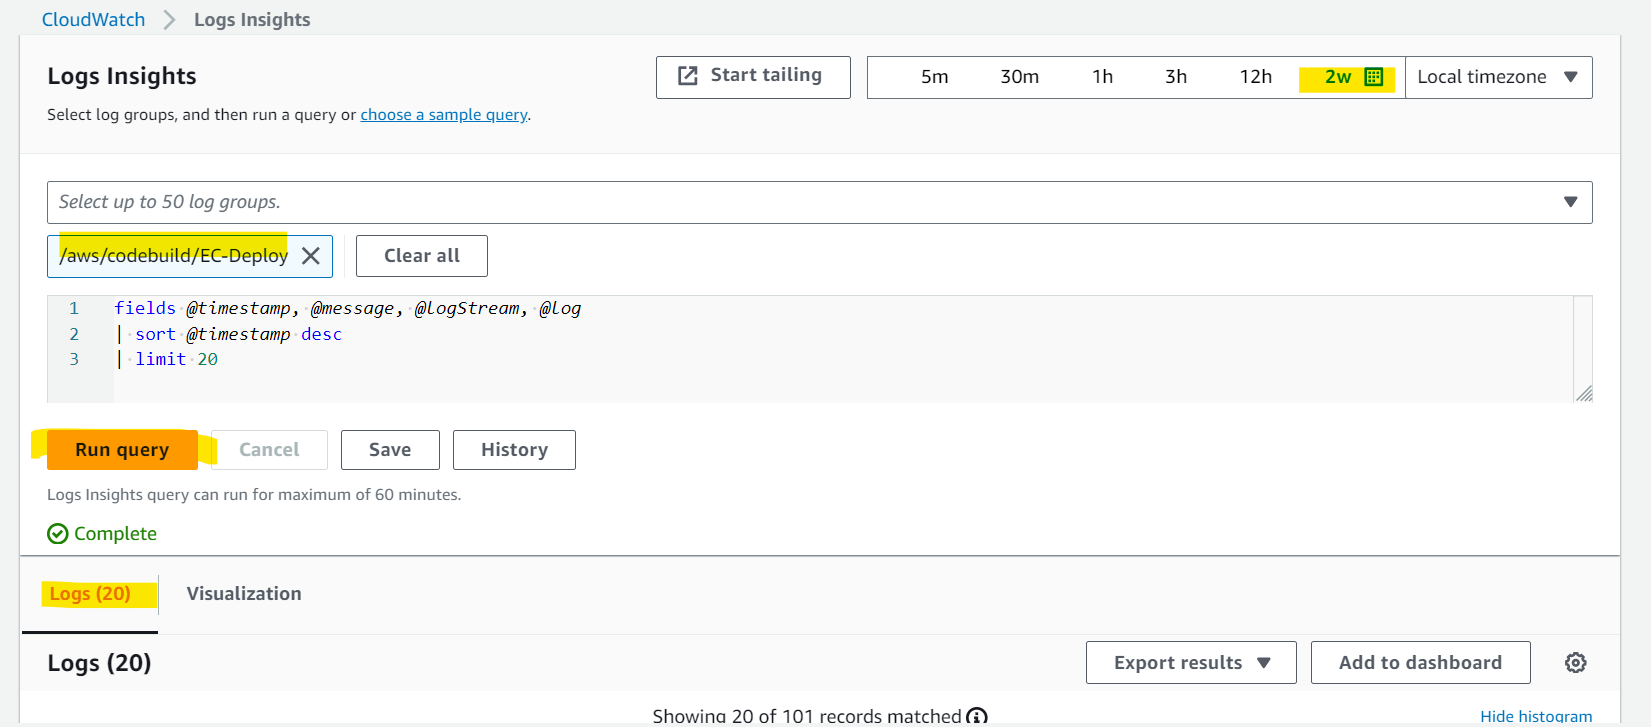The height and width of the screenshot is (727, 1651).
Task: Click the Run query button
Action: coord(122,450)
